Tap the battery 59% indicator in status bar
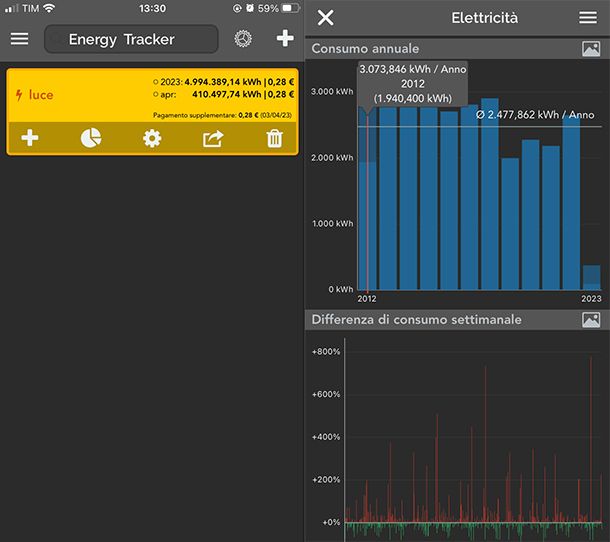Screen dimensions: 610x542 click(x=279, y=8)
